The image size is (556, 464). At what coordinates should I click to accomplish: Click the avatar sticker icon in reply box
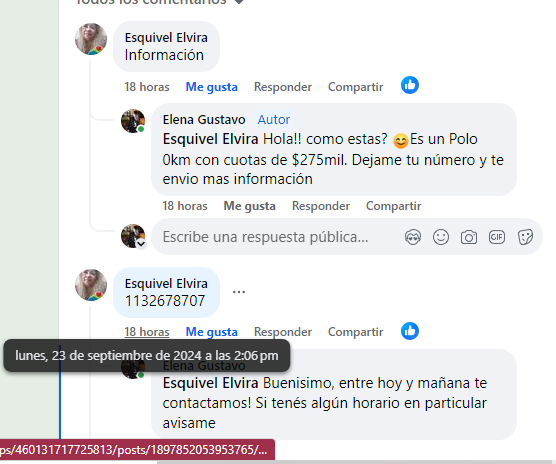413,237
